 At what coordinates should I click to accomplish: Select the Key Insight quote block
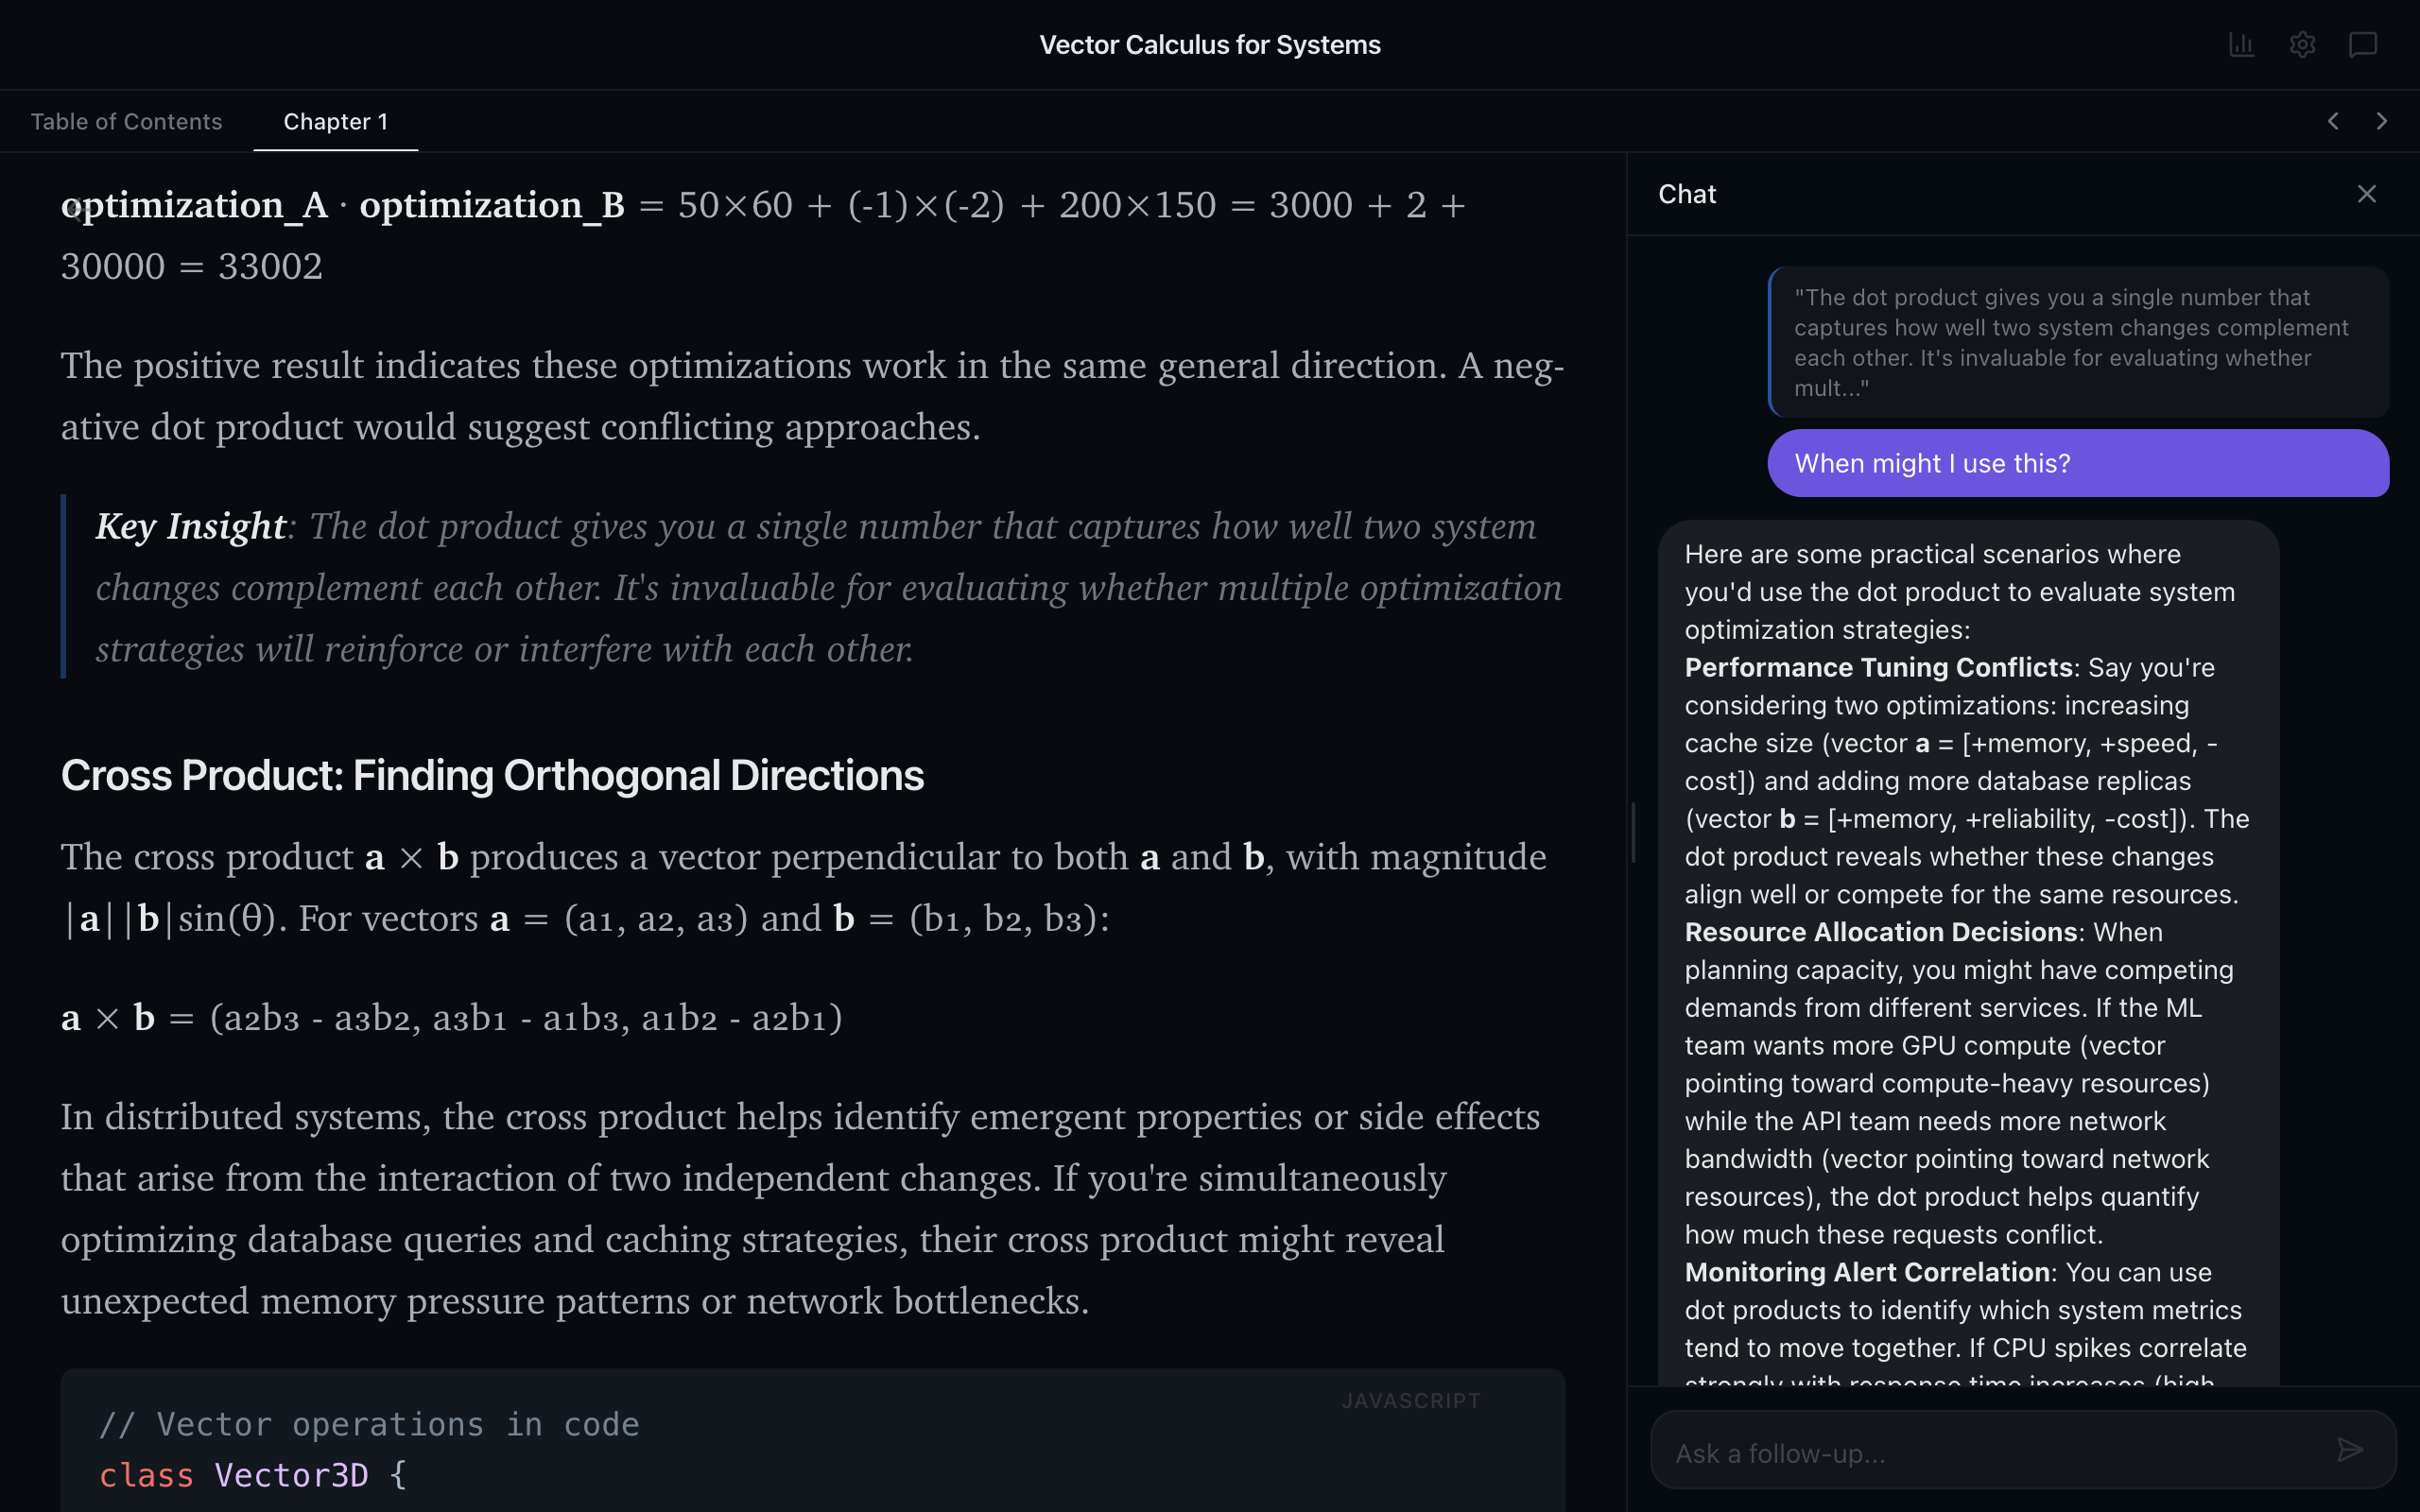click(x=810, y=587)
